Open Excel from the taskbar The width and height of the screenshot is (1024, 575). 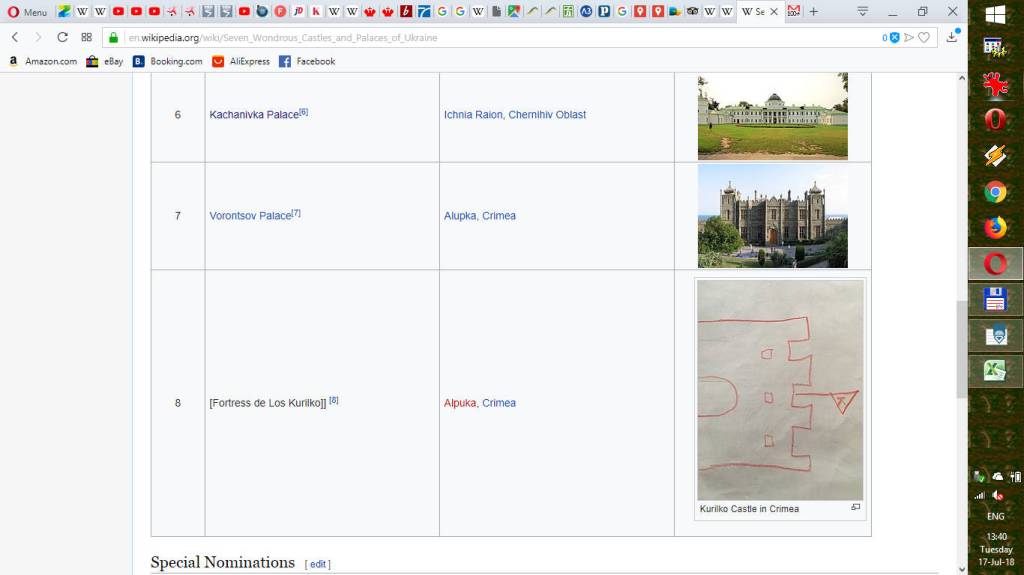tap(995, 370)
